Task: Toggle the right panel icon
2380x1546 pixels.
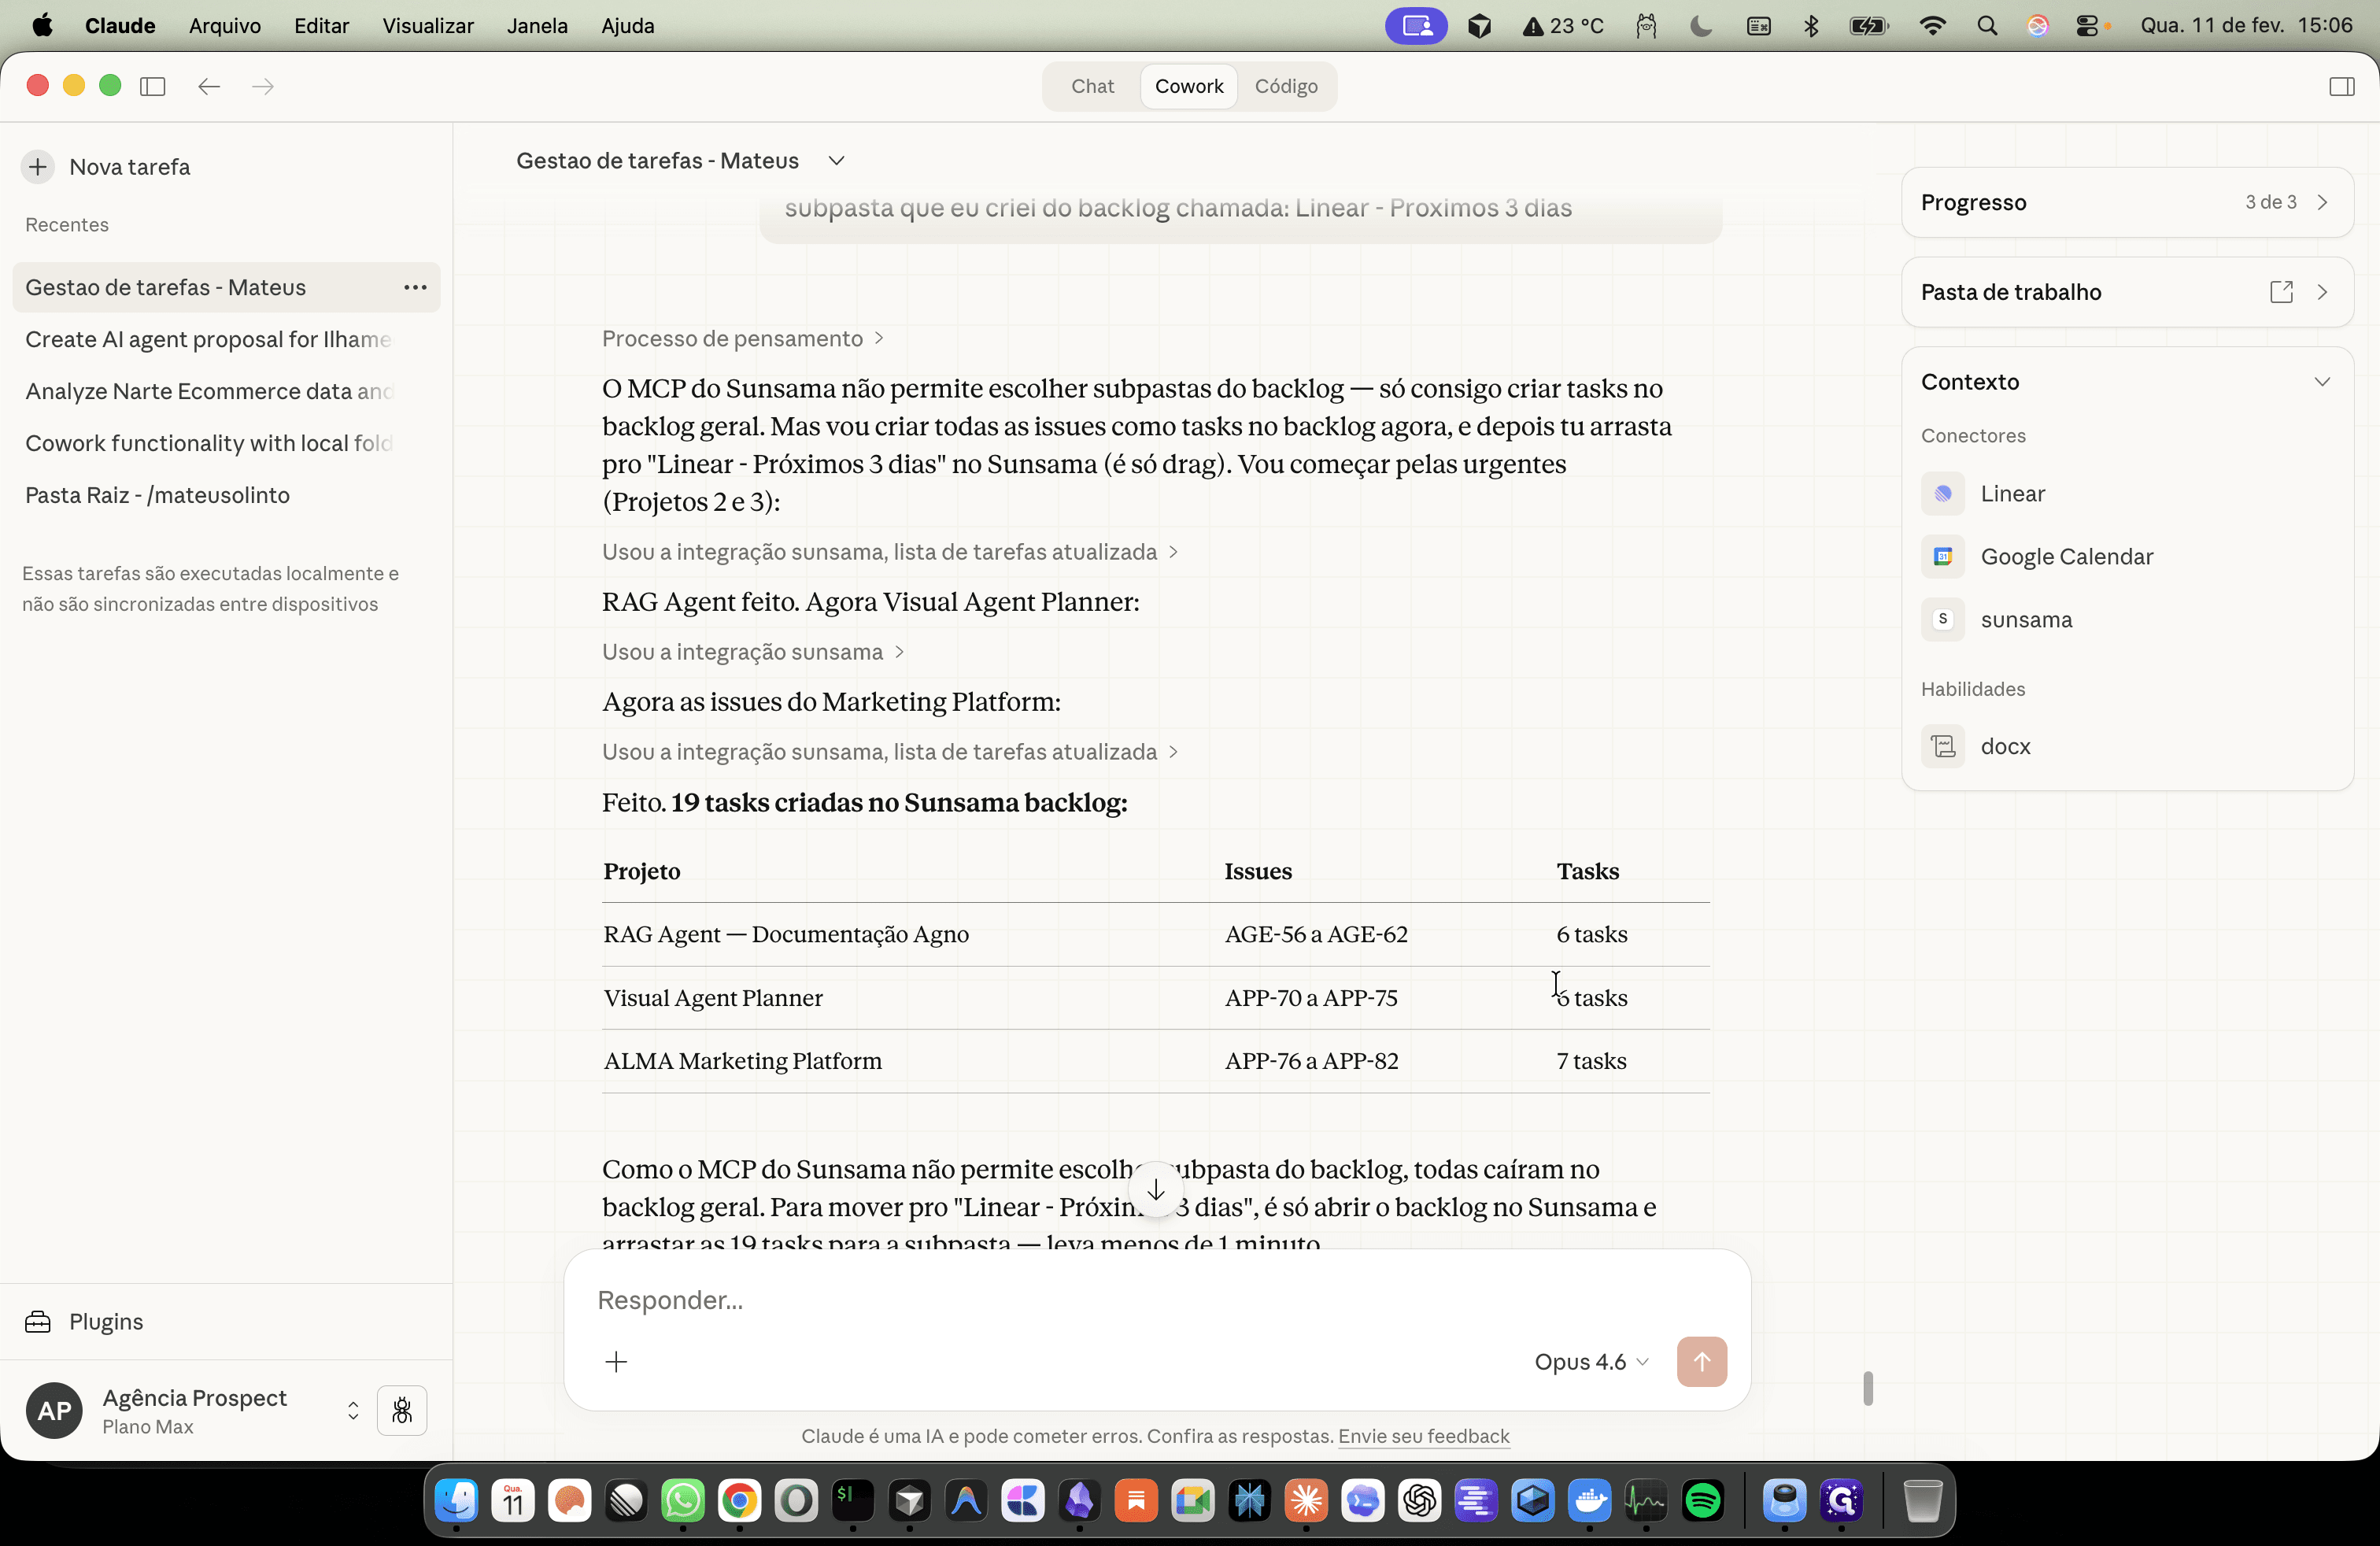Action: pyautogui.click(x=2341, y=86)
